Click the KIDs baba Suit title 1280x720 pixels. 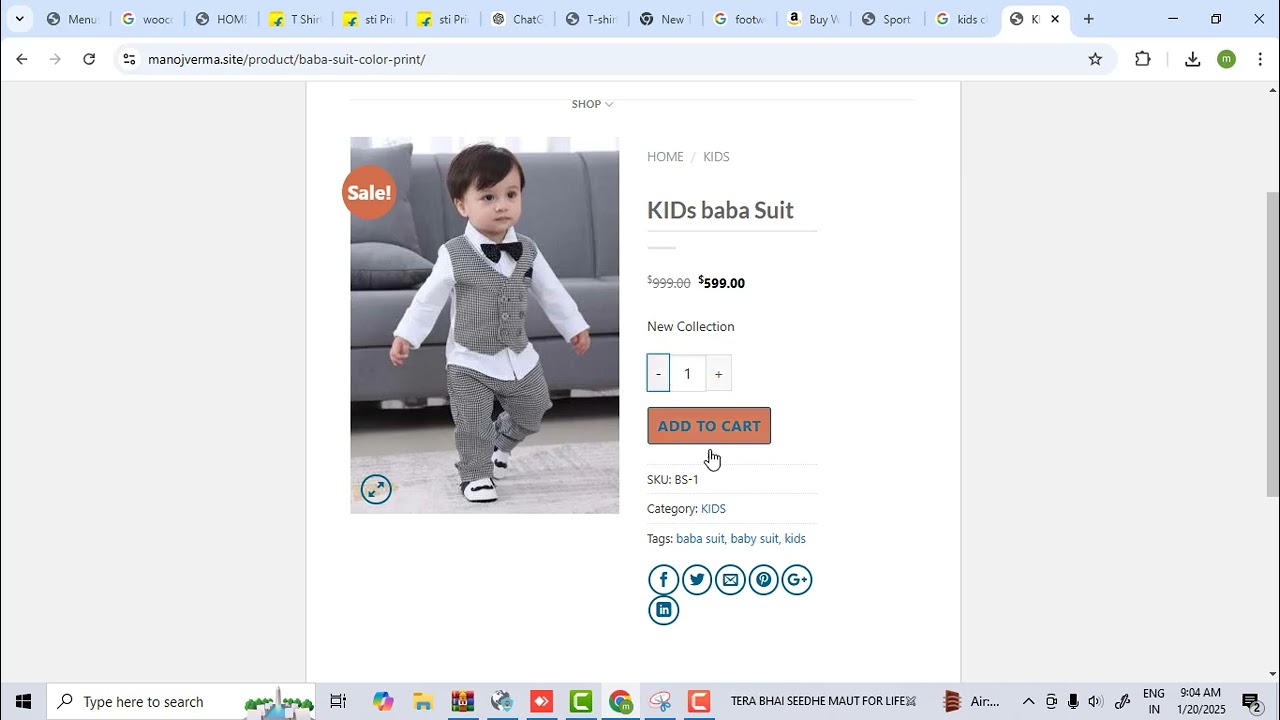pyautogui.click(x=720, y=210)
